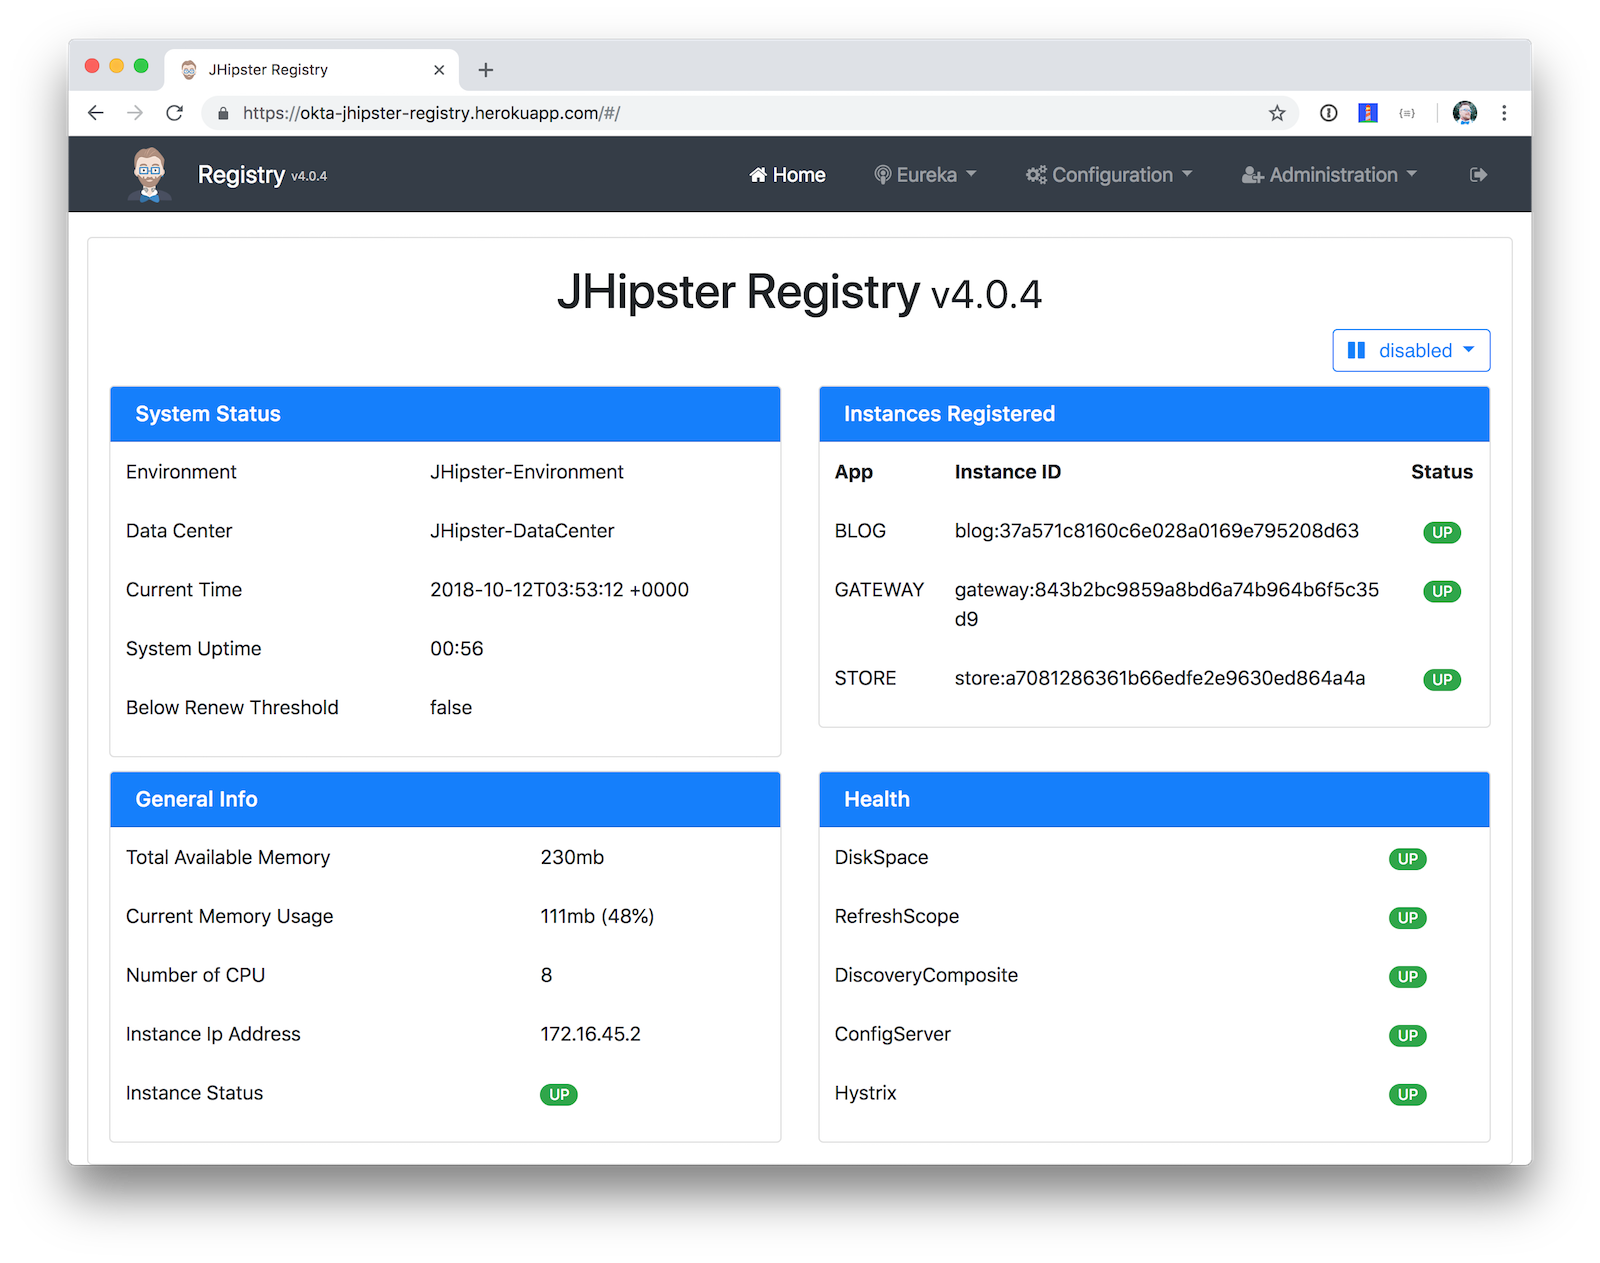Expand the Administration menu
This screenshot has height=1263, width=1600.
tap(1329, 175)
